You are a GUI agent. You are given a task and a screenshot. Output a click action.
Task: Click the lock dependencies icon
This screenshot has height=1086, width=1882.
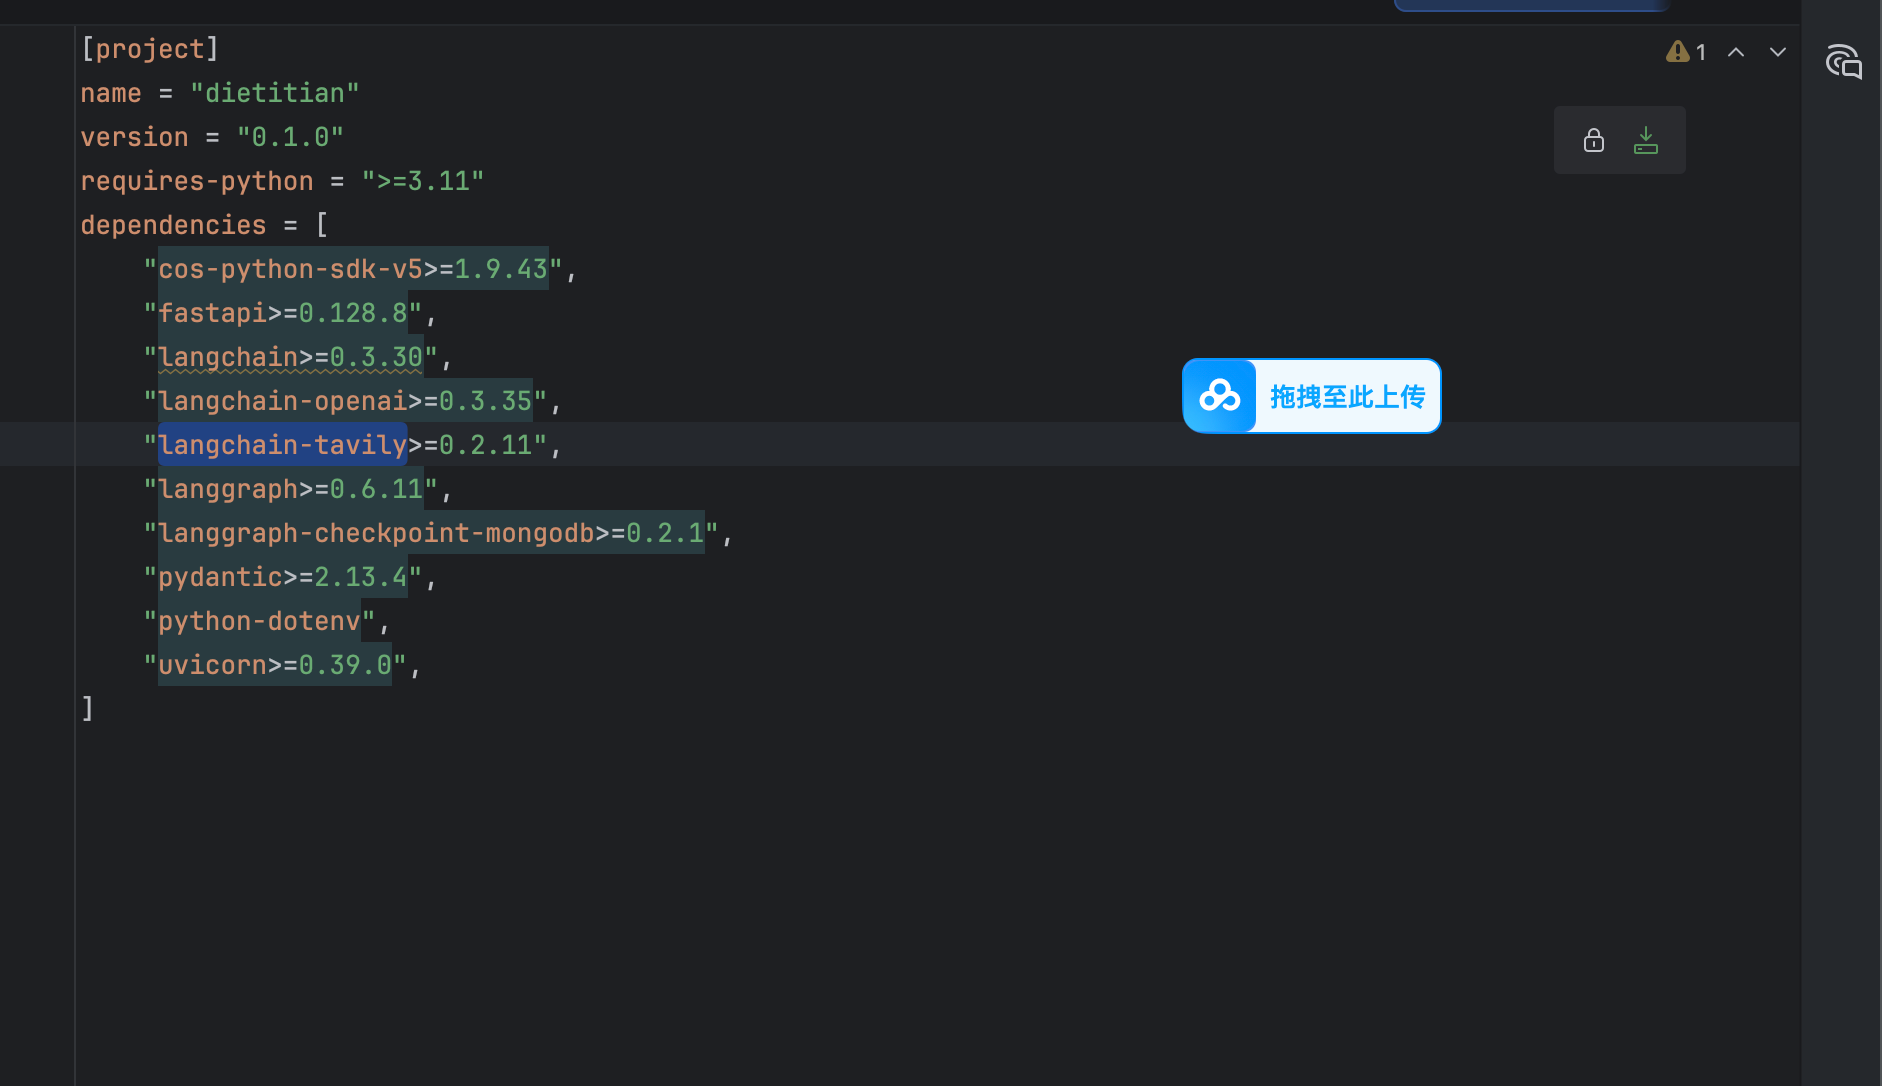[x=1594, y=140]
